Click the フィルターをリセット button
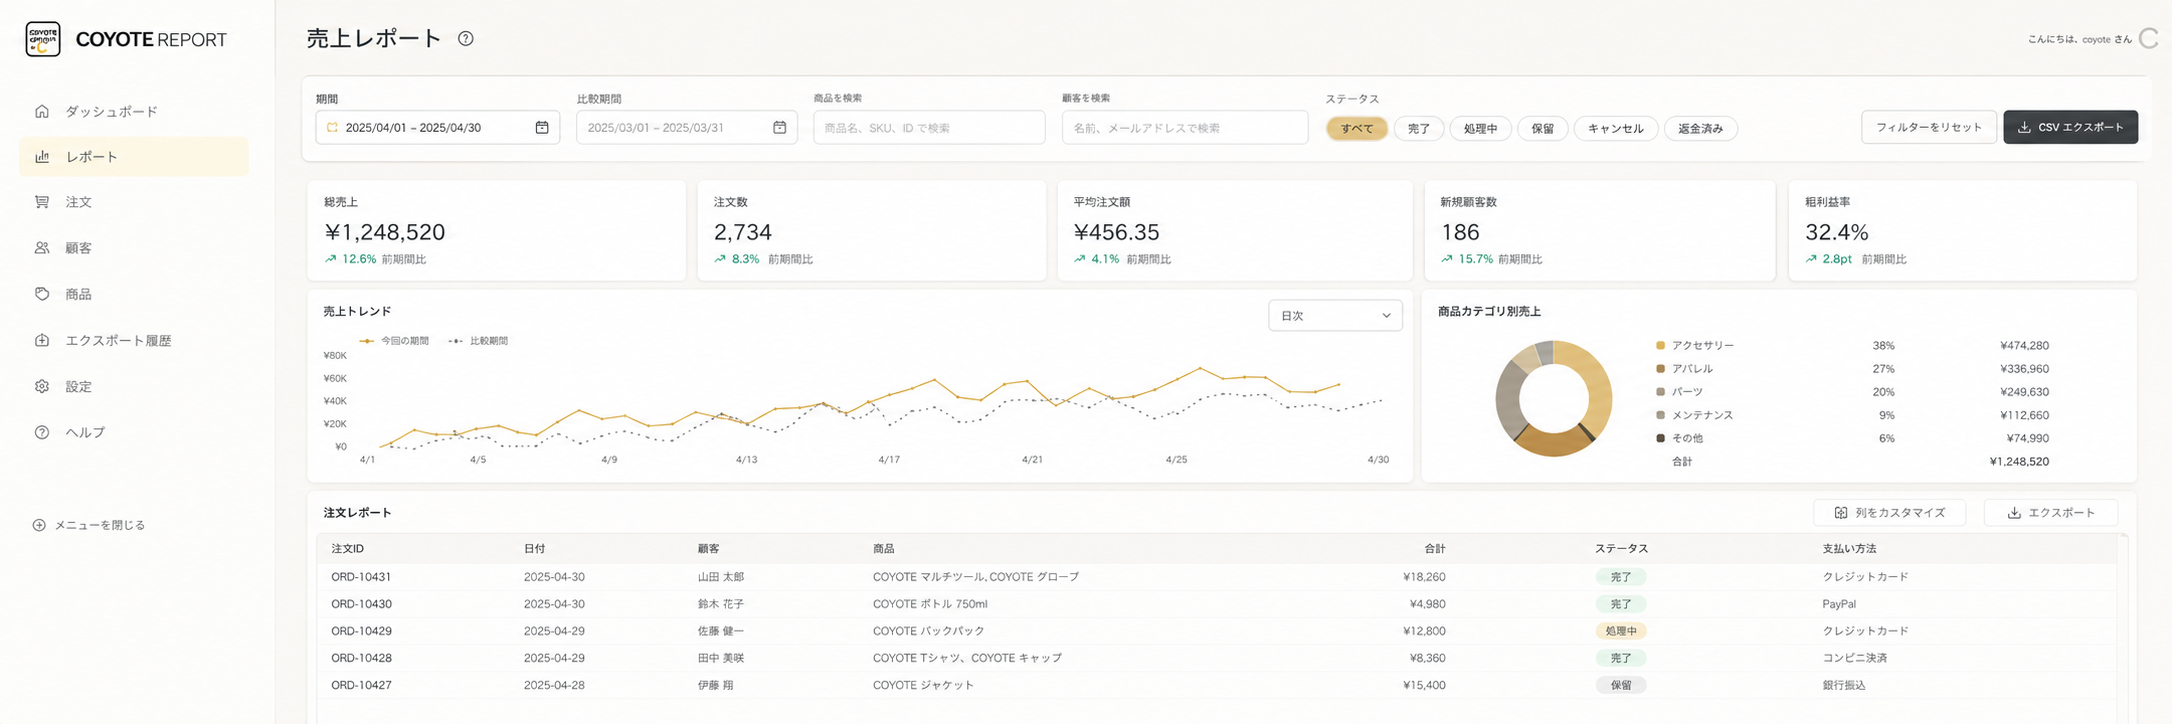This screenshot has height=724, width=2172. pyautogui.click(x=1929, y=127)
